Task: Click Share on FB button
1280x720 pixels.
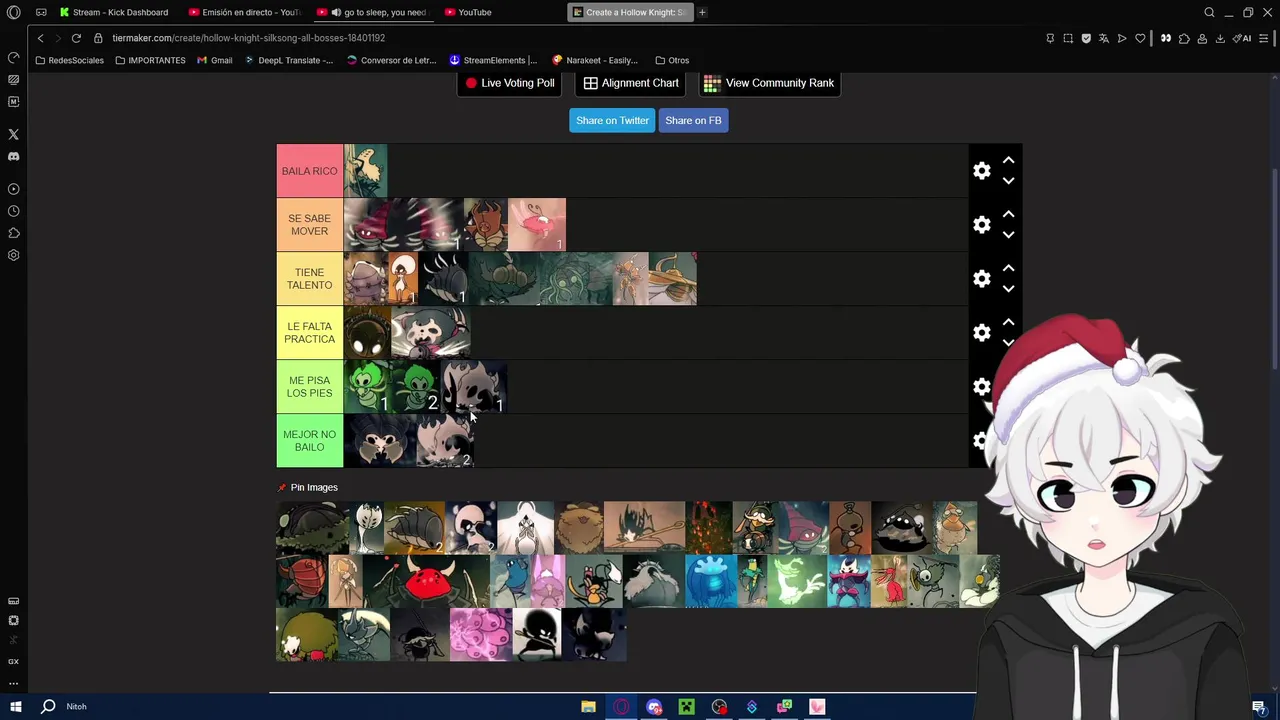Action: point(693,120)
